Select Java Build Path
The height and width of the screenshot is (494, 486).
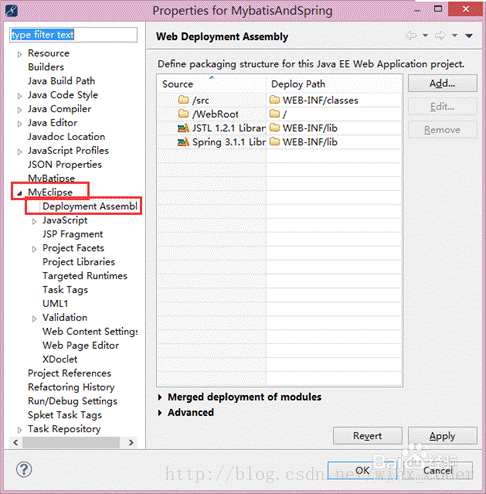[61, 81]
